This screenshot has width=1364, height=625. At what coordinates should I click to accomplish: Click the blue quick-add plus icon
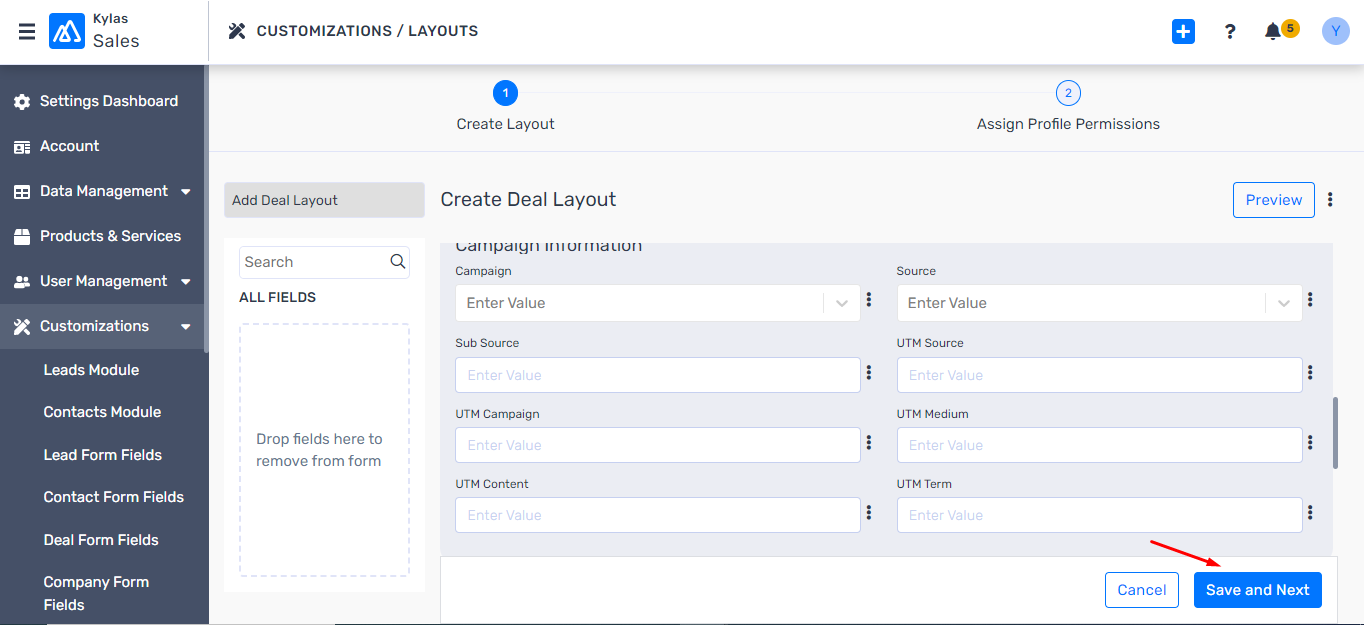click(x=1183, y=32)
